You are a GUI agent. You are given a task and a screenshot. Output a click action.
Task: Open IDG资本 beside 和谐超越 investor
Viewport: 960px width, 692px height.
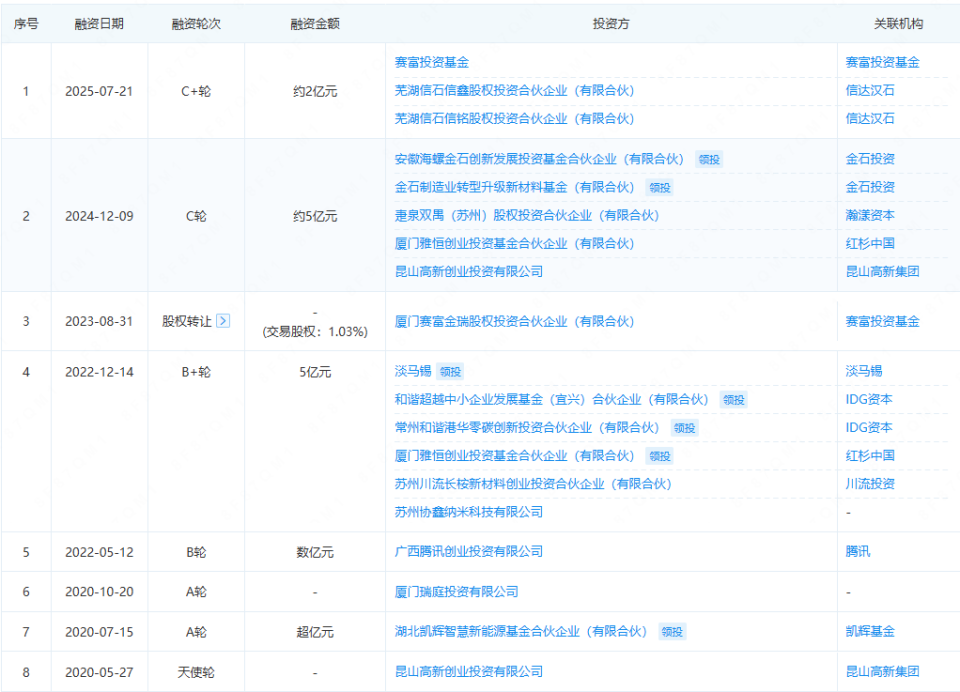[x=869, y=400]
